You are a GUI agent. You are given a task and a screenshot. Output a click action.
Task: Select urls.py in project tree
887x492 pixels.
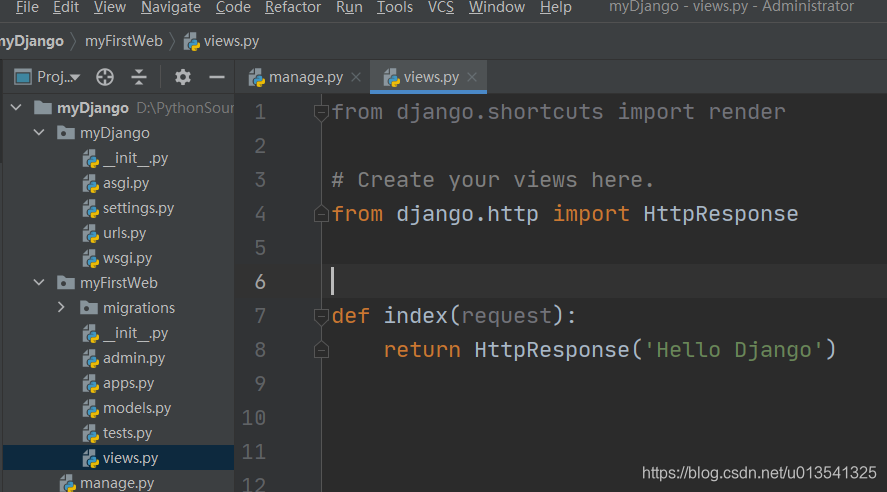click(x=124, y=233)
